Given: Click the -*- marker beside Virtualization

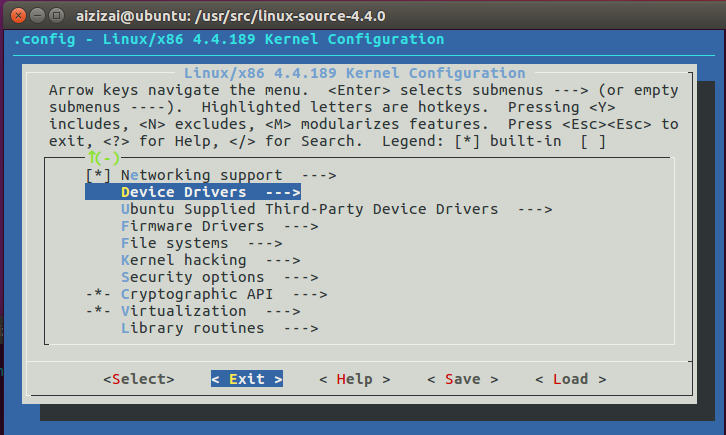Looking at the screenshot, I should (98, 311).
